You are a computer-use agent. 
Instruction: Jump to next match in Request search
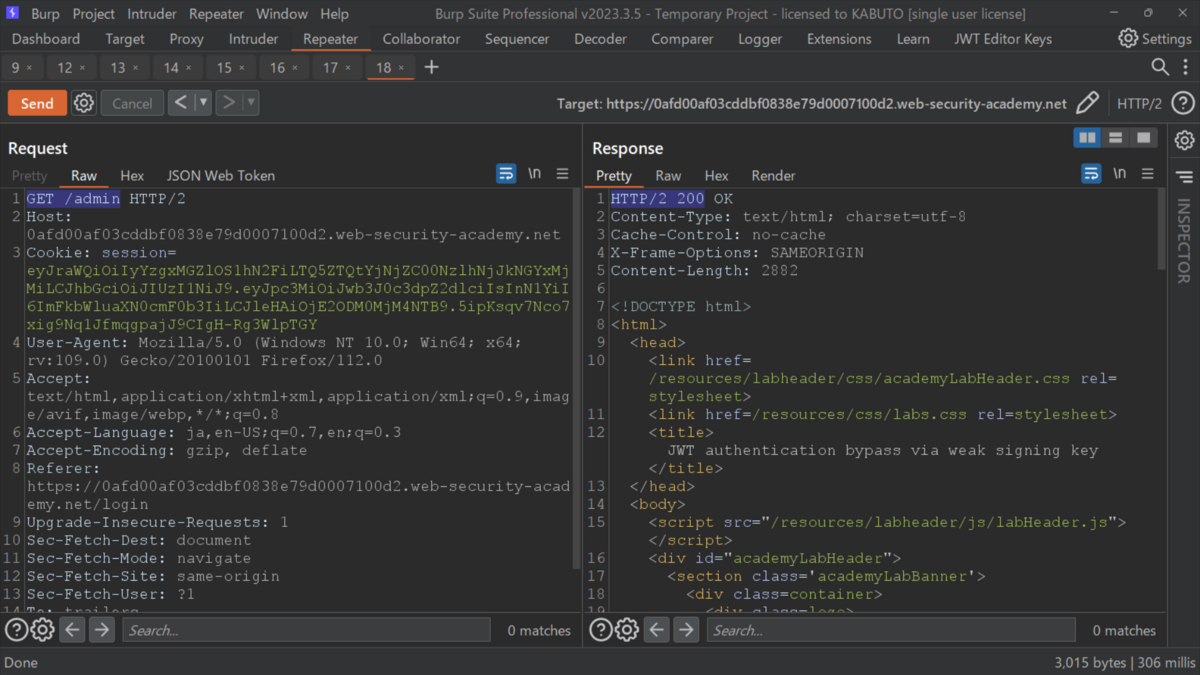102,630
